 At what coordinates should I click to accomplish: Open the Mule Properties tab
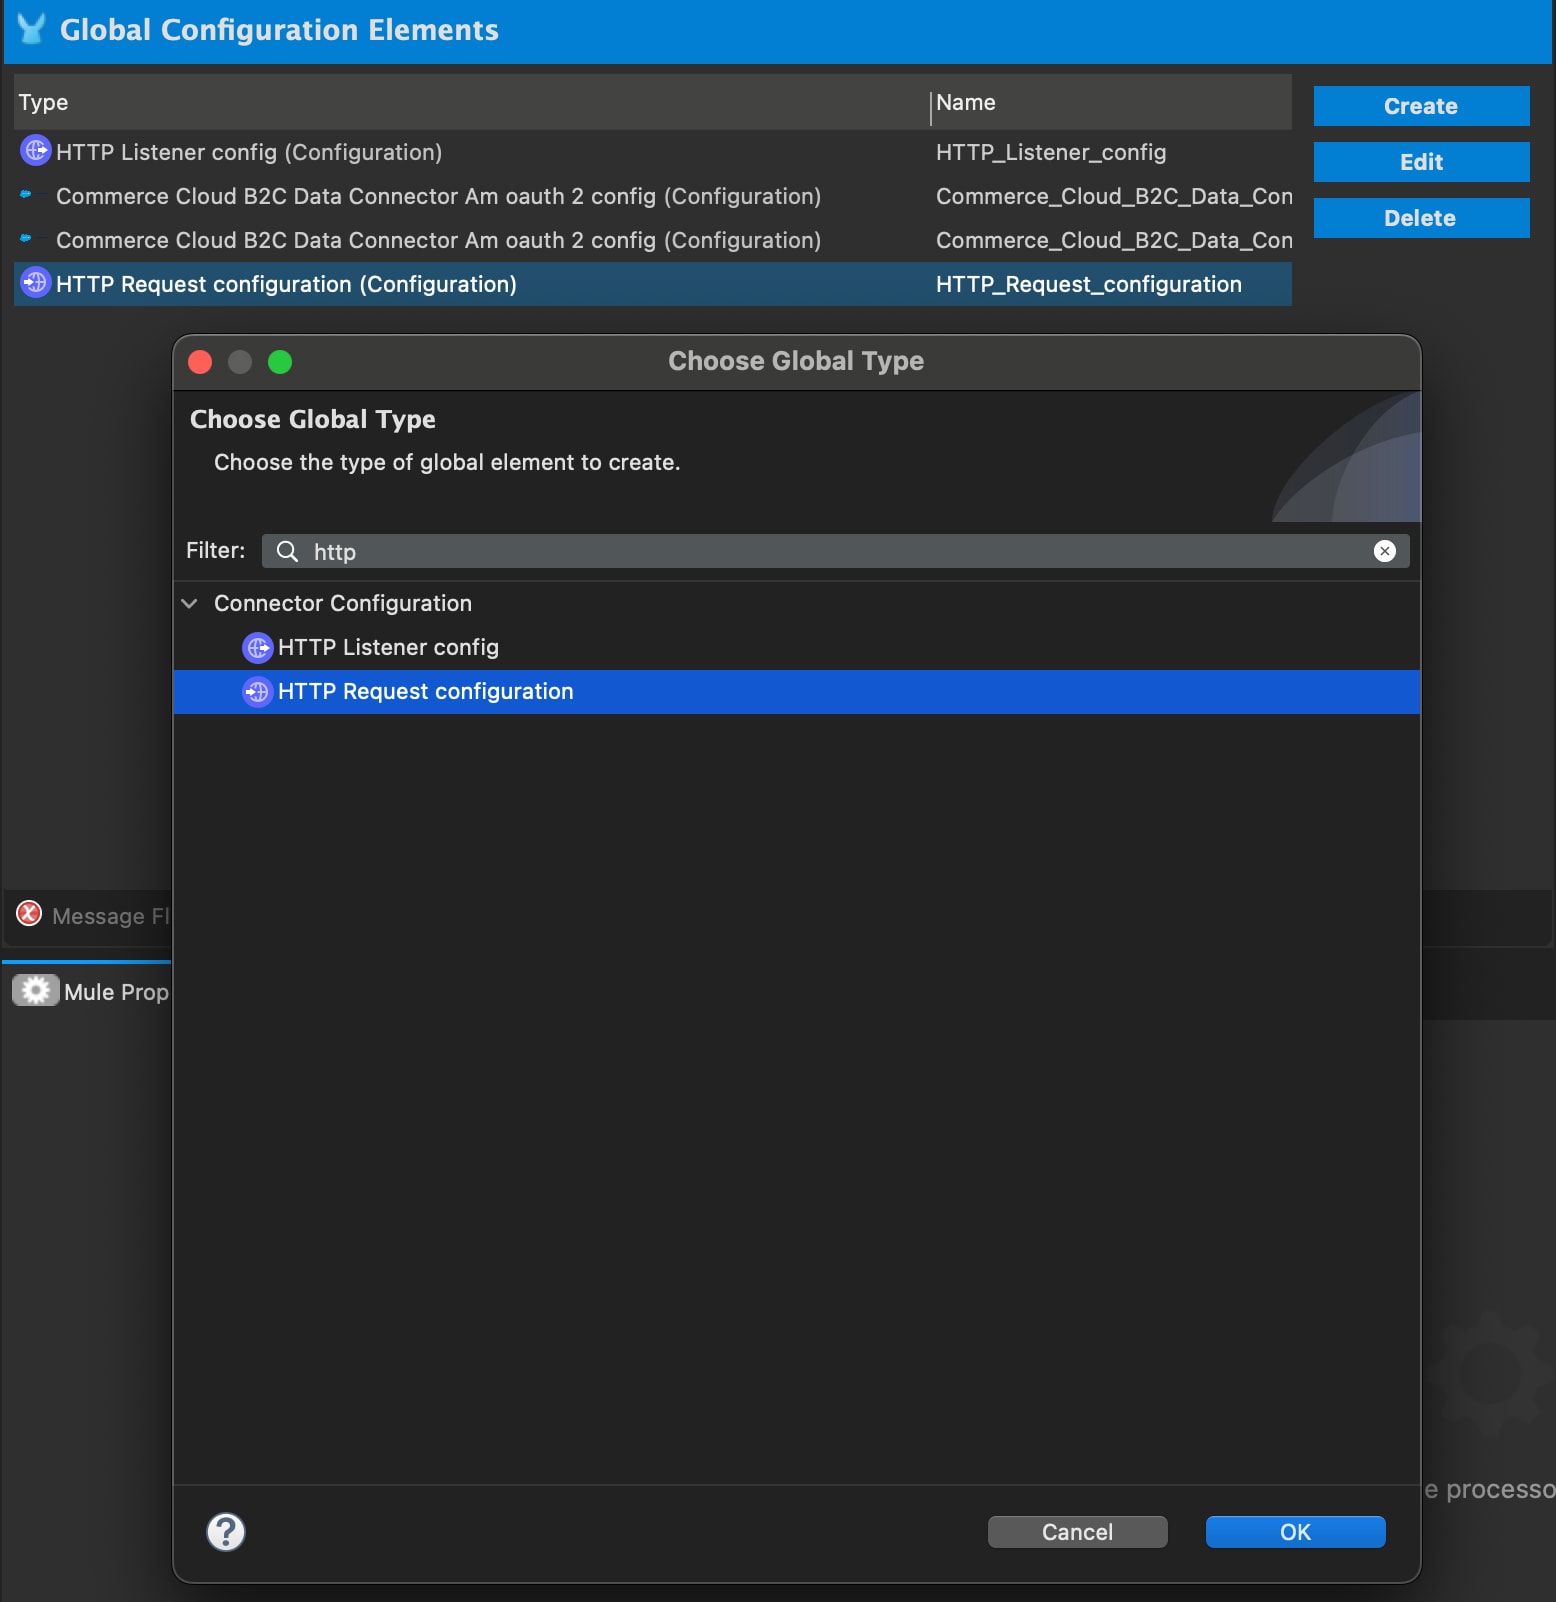coord(90,991)
